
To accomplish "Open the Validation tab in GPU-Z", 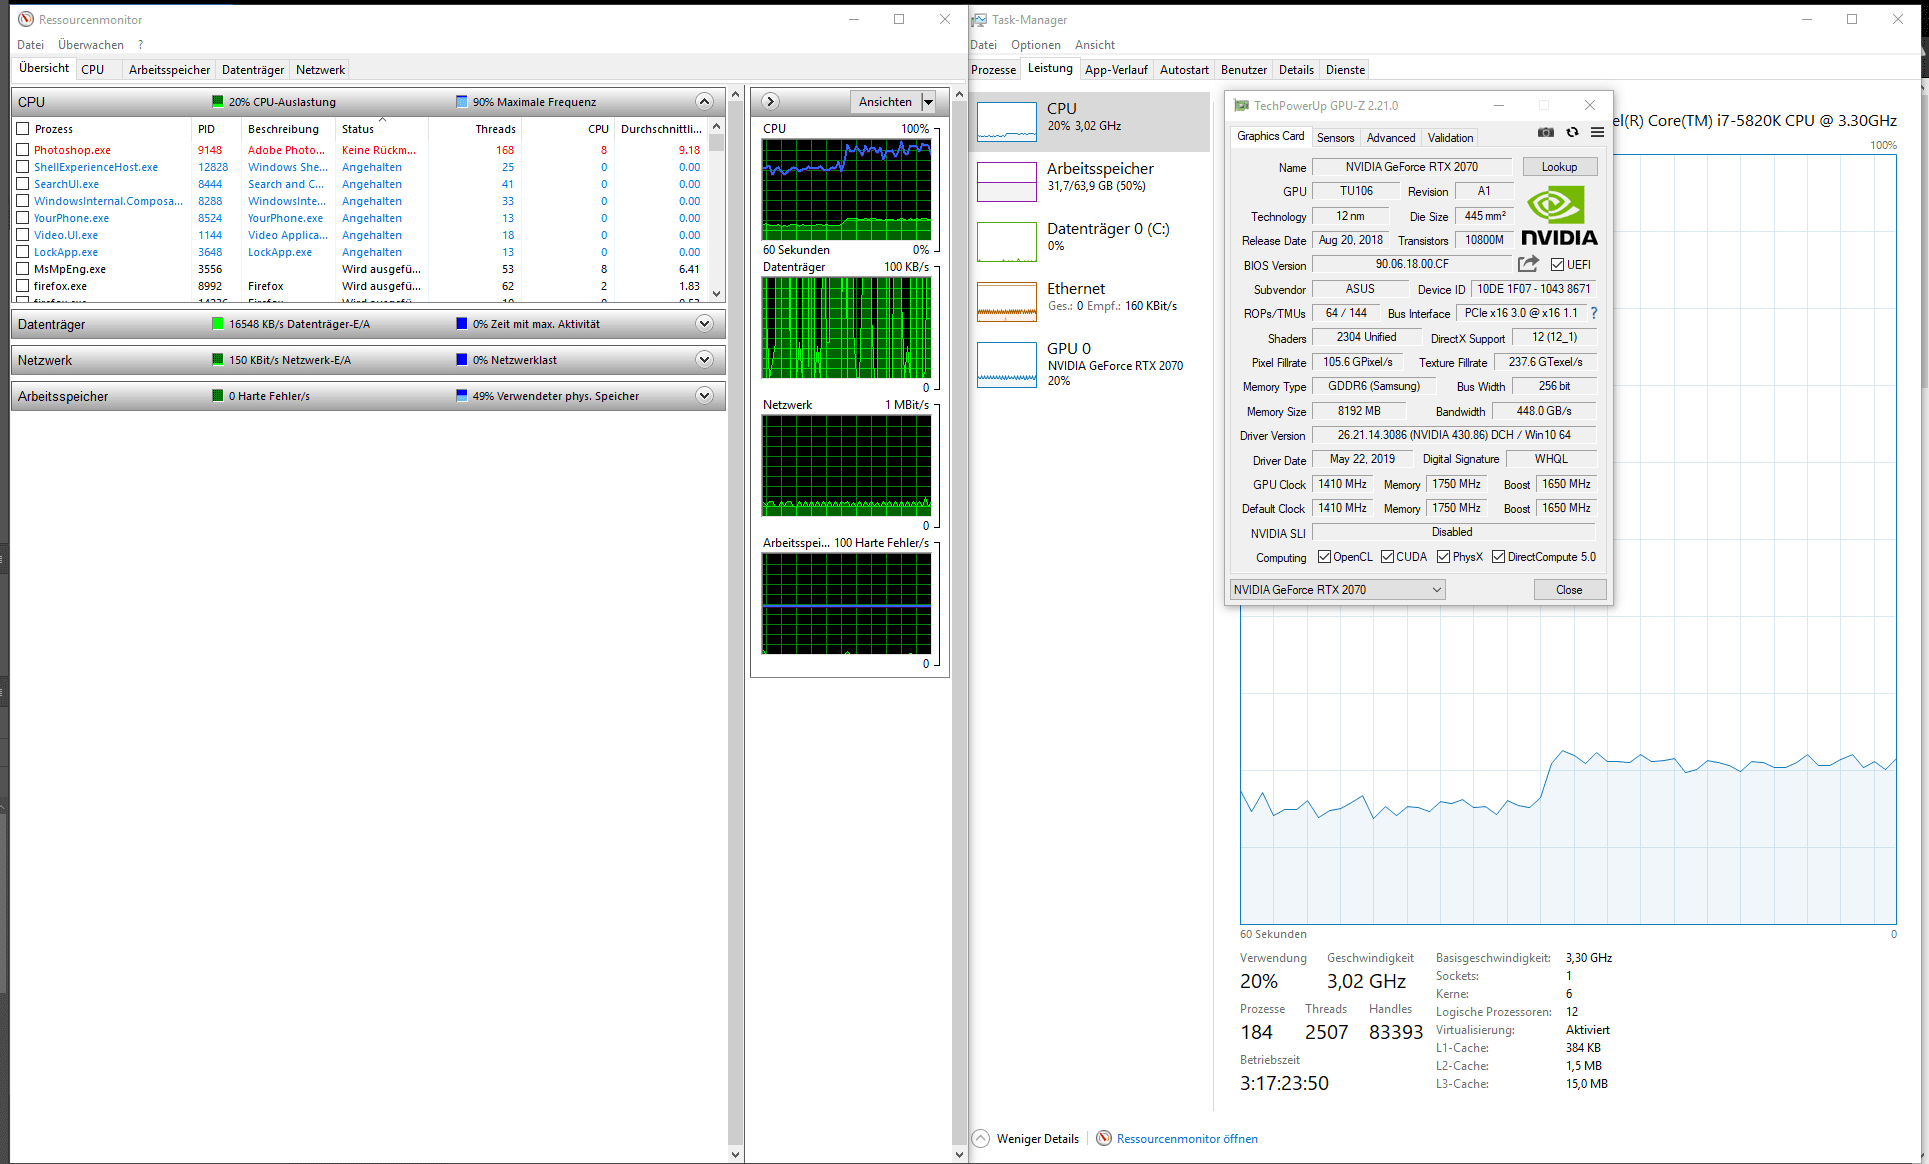I will pos(1450,138).
